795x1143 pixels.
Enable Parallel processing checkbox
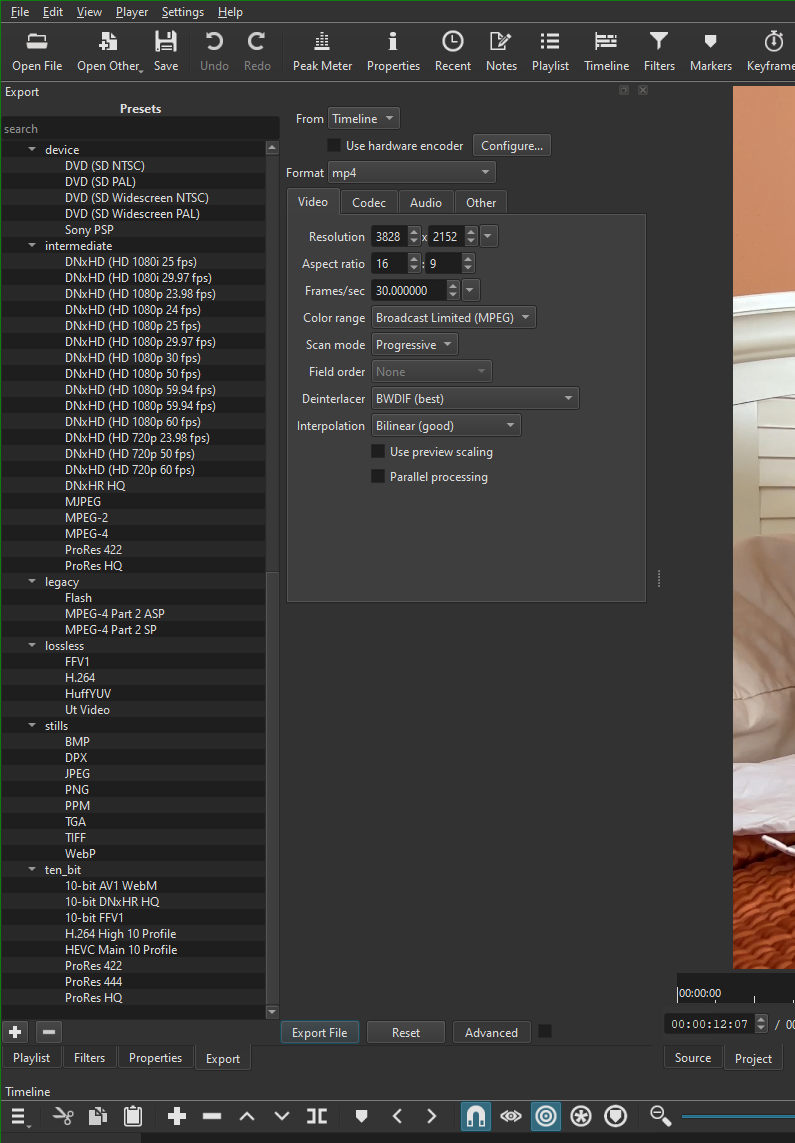pyautogui.click(x=378, y=477)
